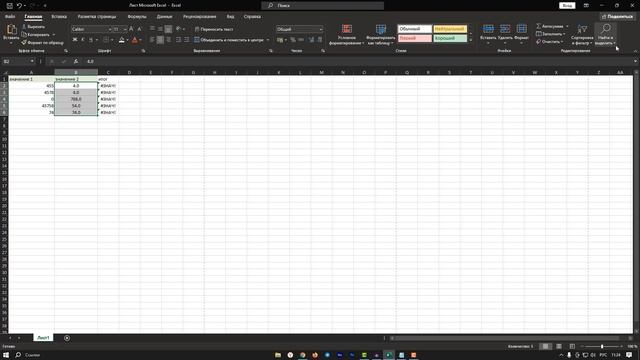Click the Format Painter (Формат по образцу) brush
This screenshot has height=360, width=640.
point(42,42)
